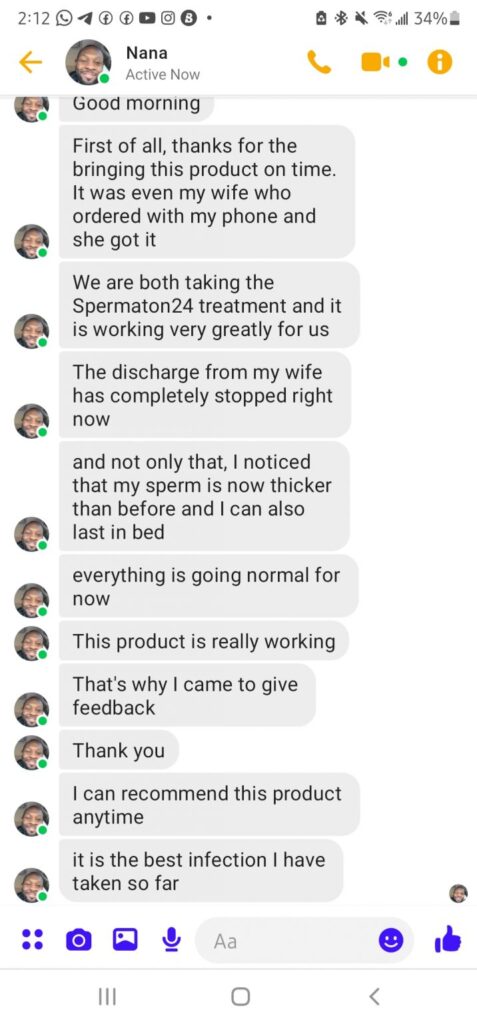Open Nana's profile picture in header
The width and height of the screenshot is (477, 1024).
click(x=88, y=63)
